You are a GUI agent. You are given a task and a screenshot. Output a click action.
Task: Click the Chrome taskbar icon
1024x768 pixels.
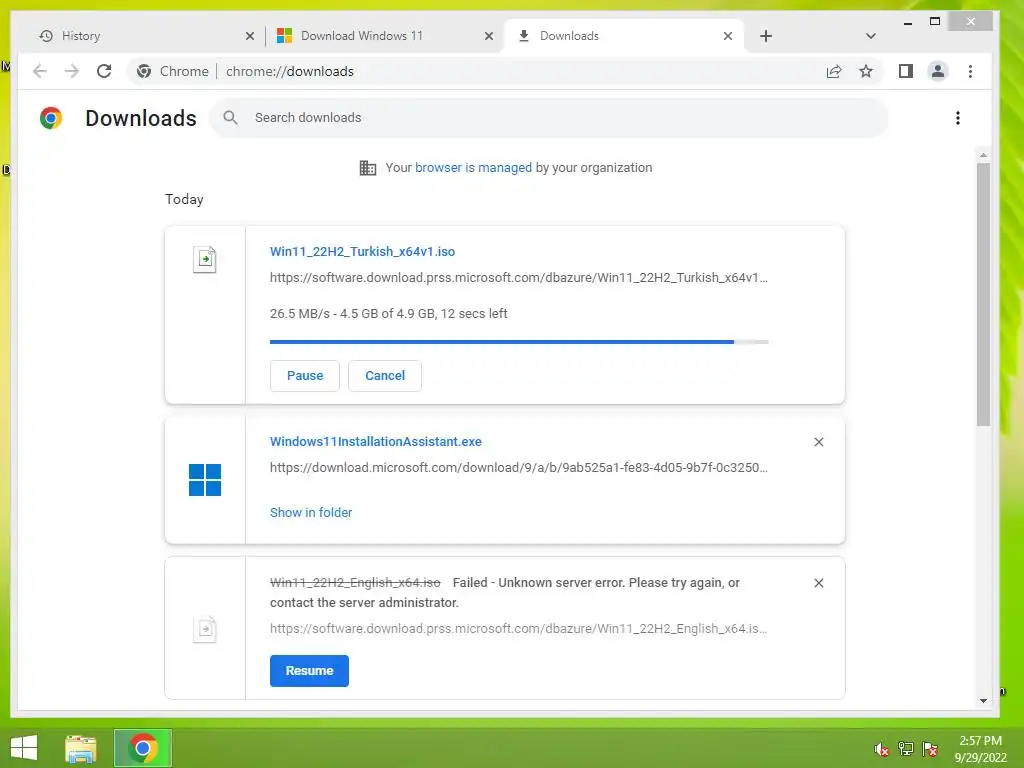[143, 748]
